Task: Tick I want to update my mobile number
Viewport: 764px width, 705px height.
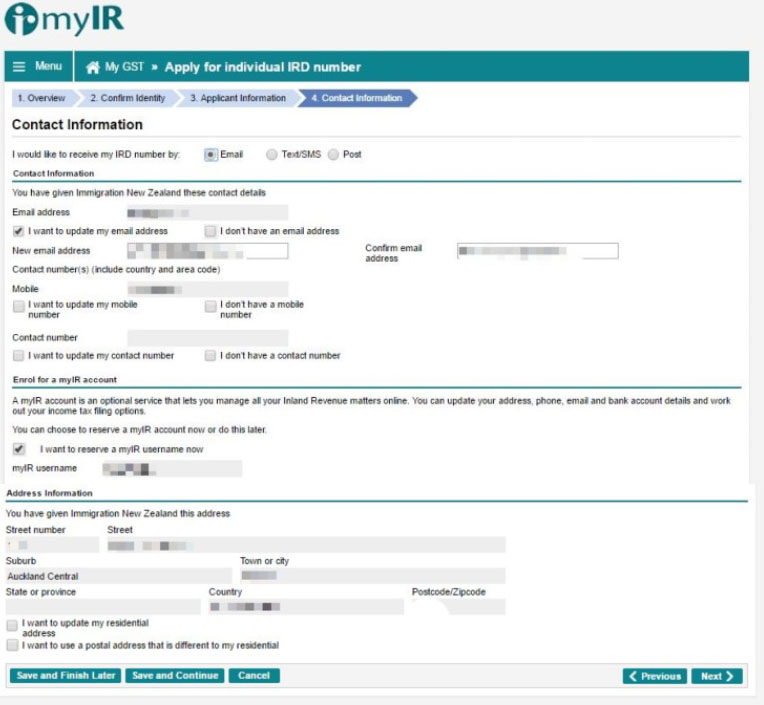Action: click(19, 306)
